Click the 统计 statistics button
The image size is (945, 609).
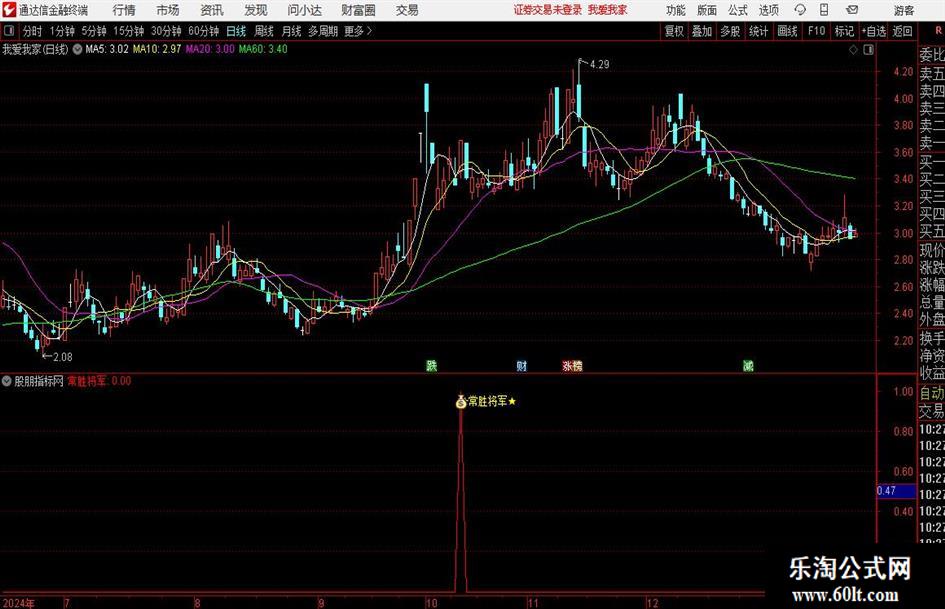click(758, 31)
